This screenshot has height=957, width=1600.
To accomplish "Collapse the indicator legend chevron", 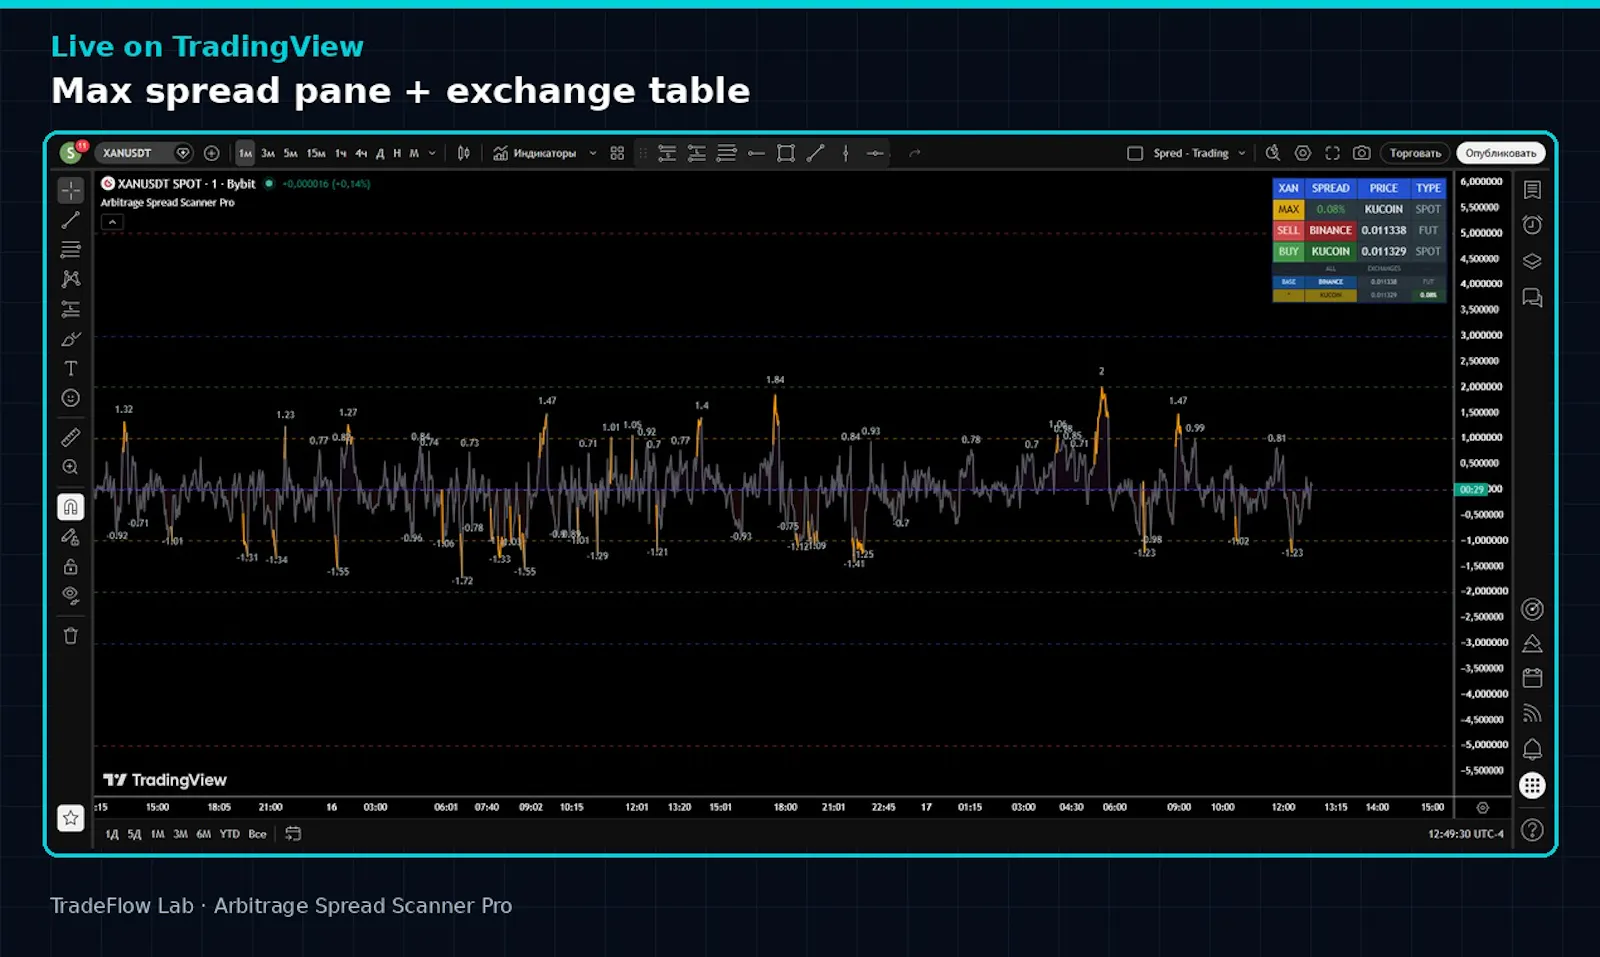I will pyautogui.click(x=112, y=222).
